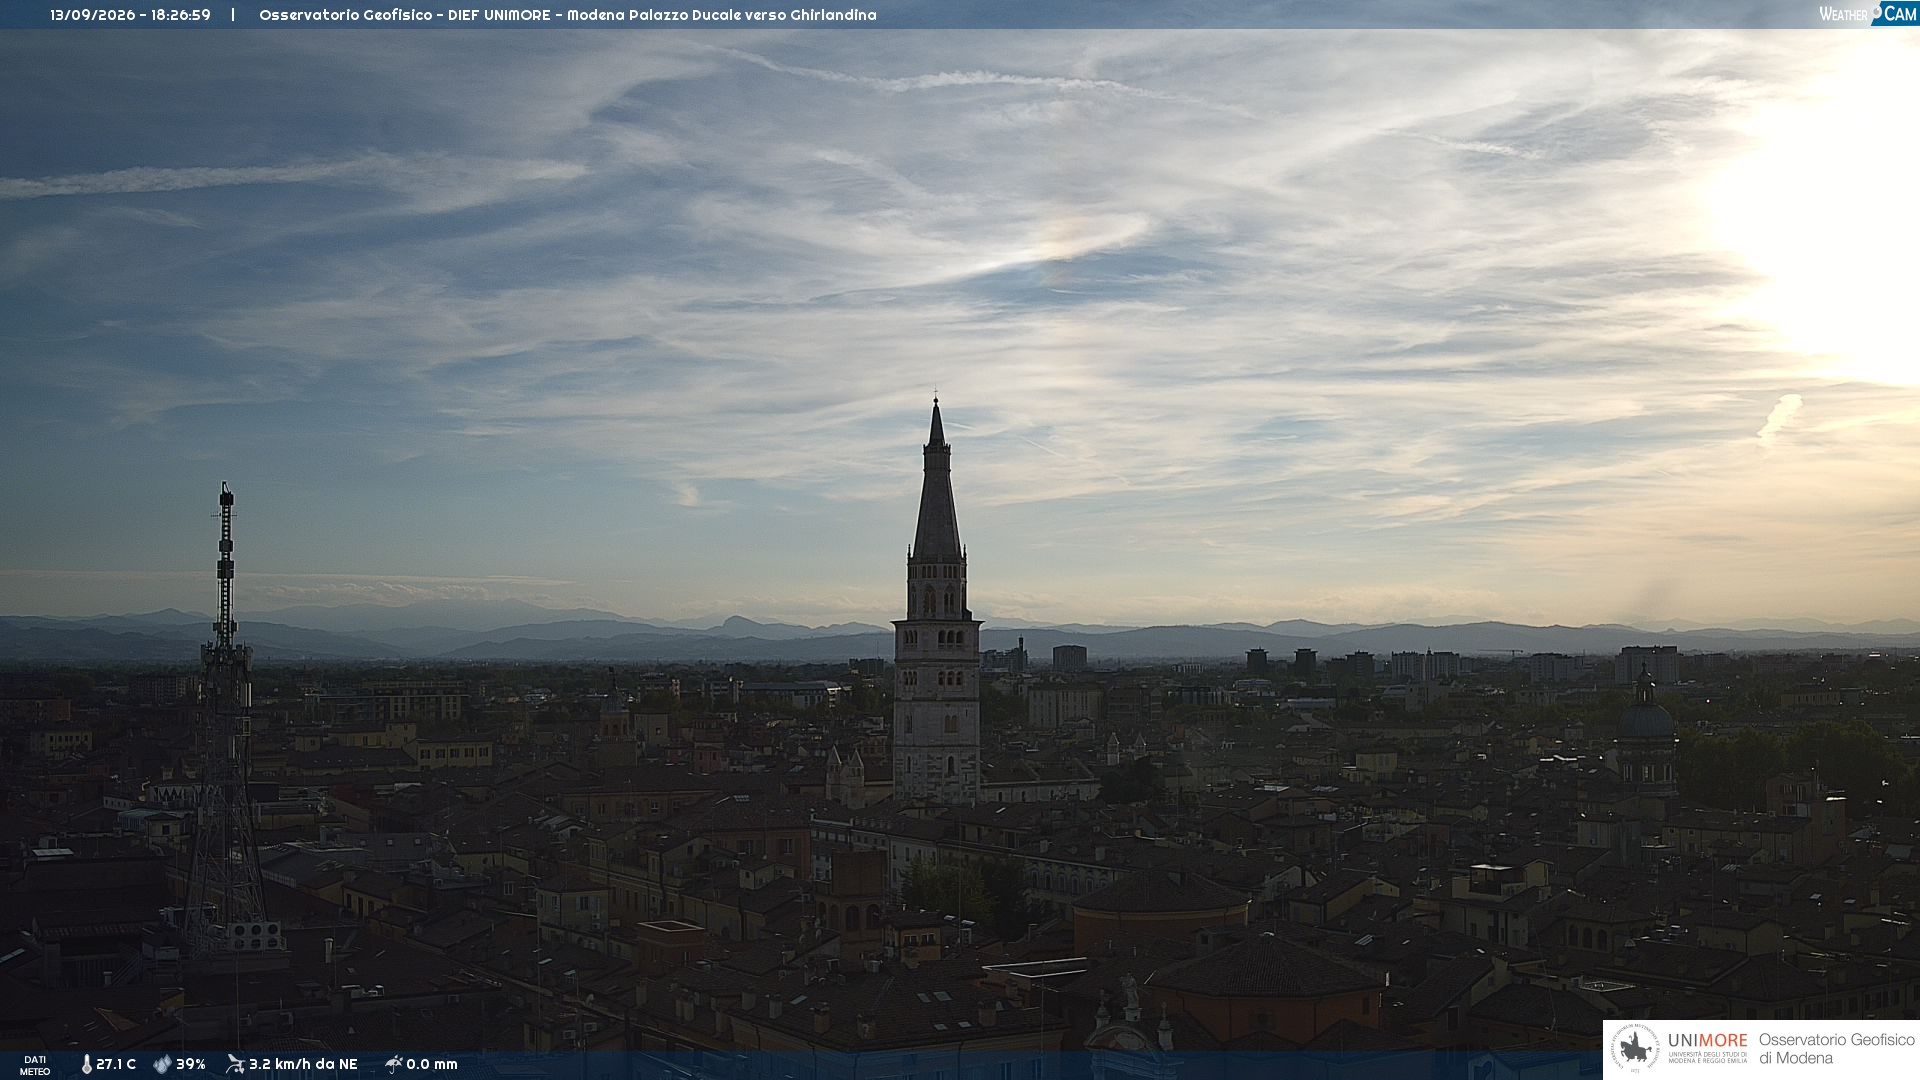Click the DATI METEO label
This screenshot has width=1920, height=1080.
tap(35, 1065)
